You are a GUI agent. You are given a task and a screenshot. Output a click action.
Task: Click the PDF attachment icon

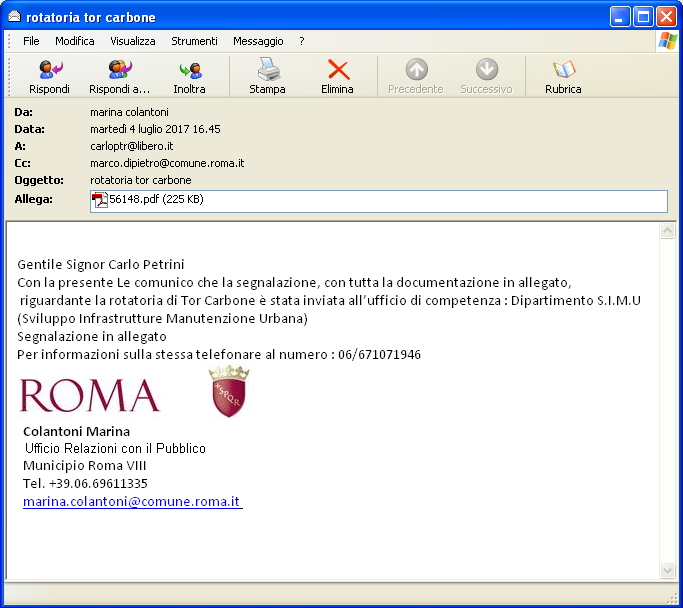pyautogui.click(x=100, y=200)
